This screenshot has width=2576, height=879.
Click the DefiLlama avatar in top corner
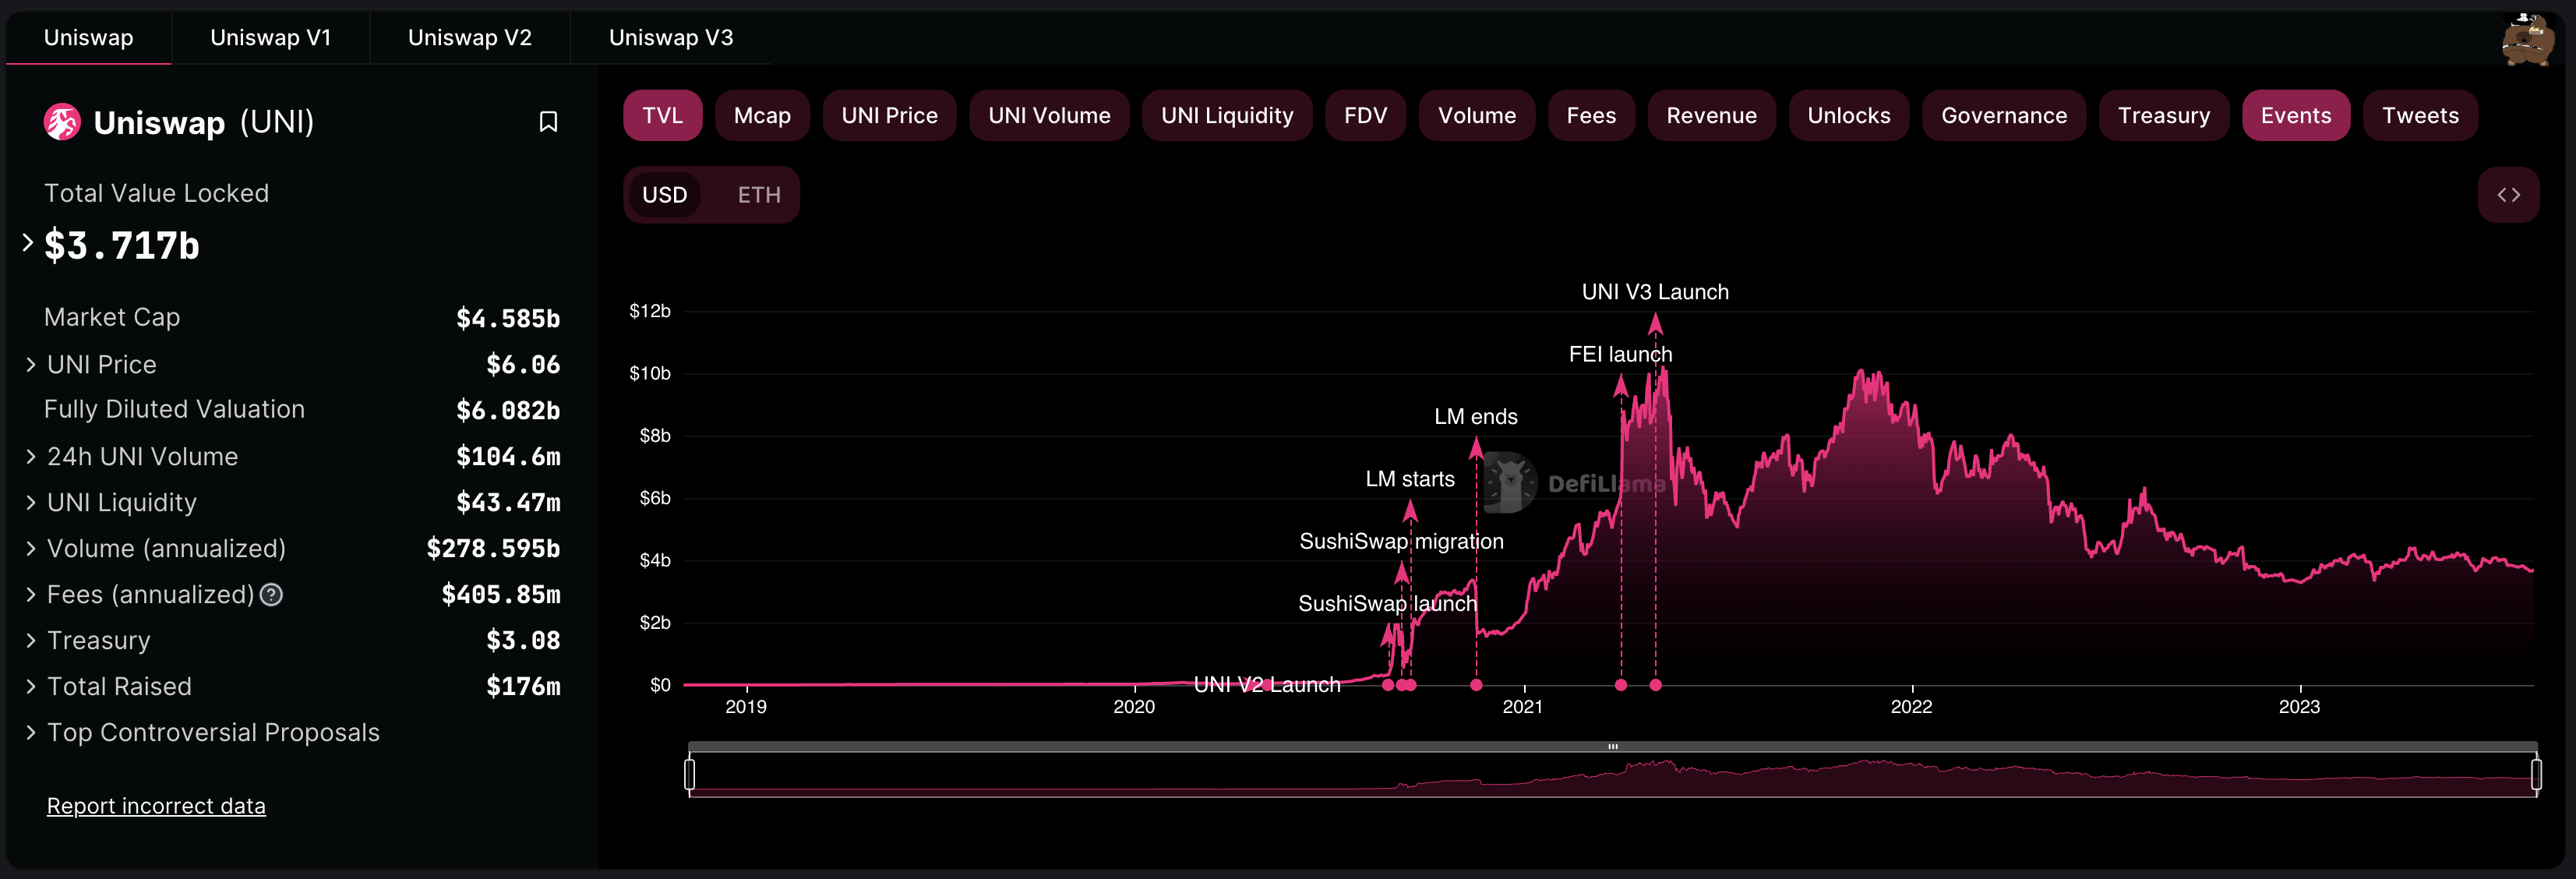click(2527, 40)
